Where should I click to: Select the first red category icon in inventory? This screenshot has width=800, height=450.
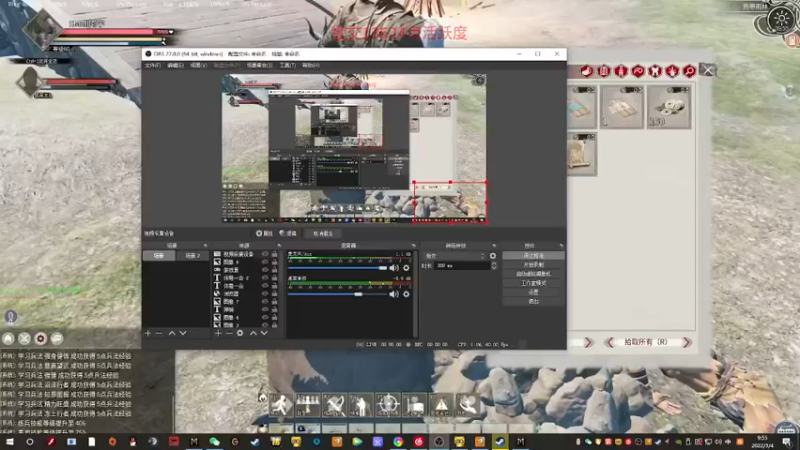point(586,71)
